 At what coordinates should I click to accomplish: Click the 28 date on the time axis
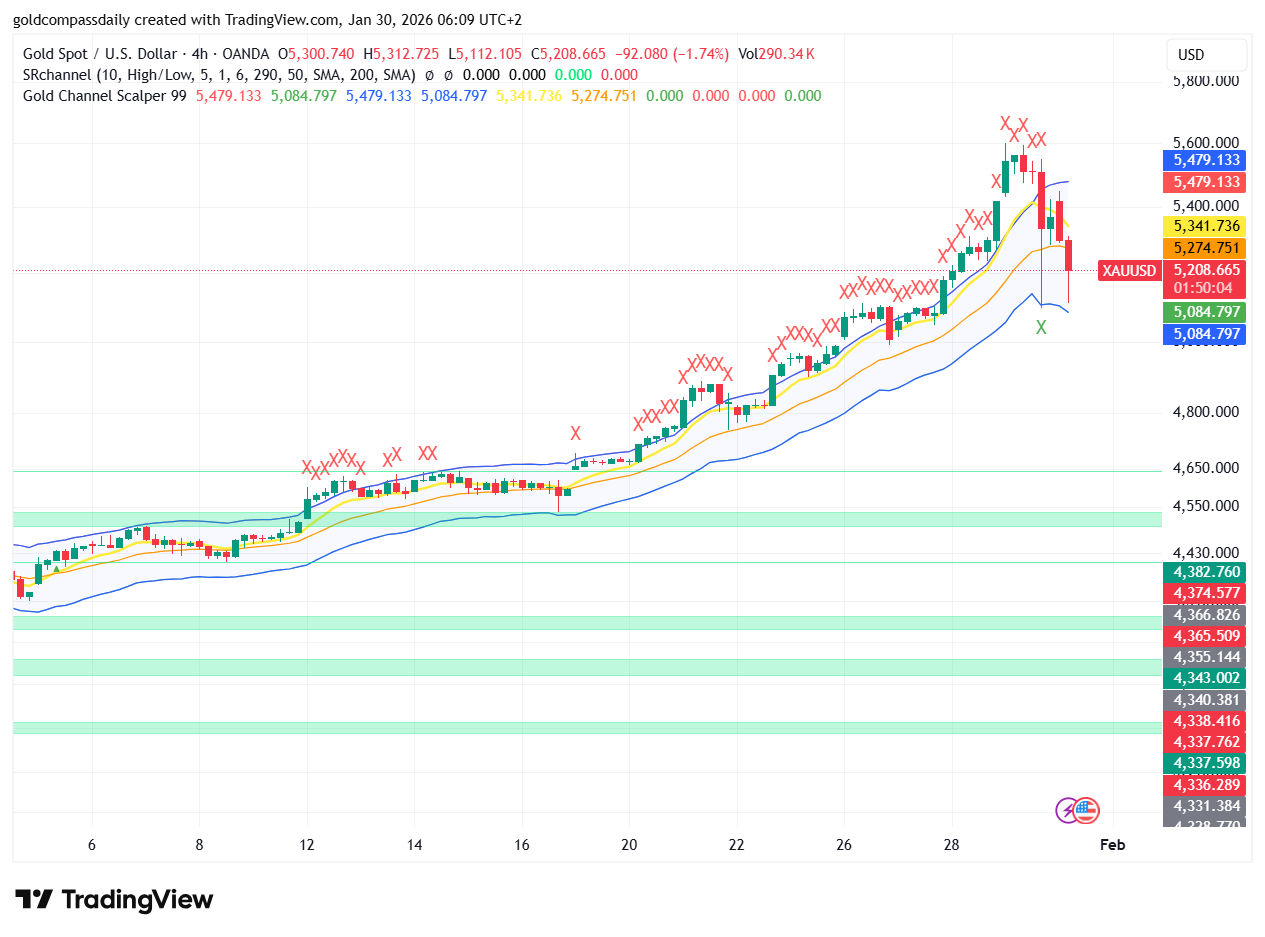point(950,845)
